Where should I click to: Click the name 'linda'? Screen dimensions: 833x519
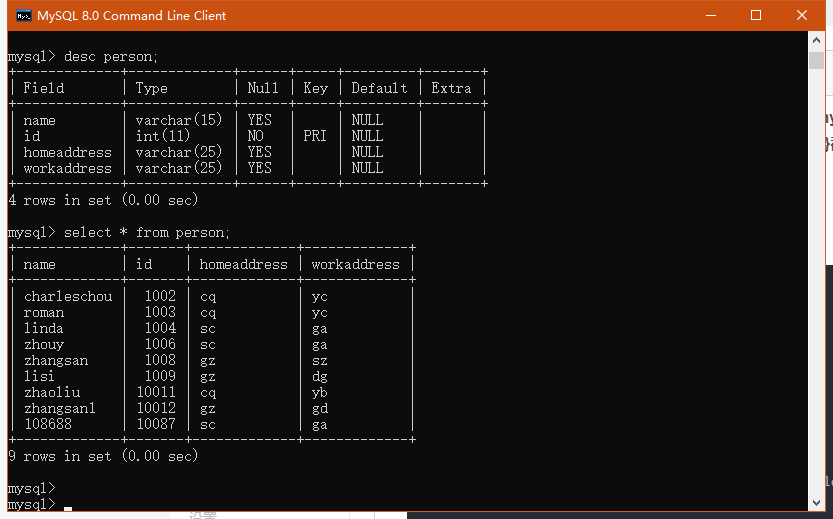pyautogui.click(x=44, y=328)
